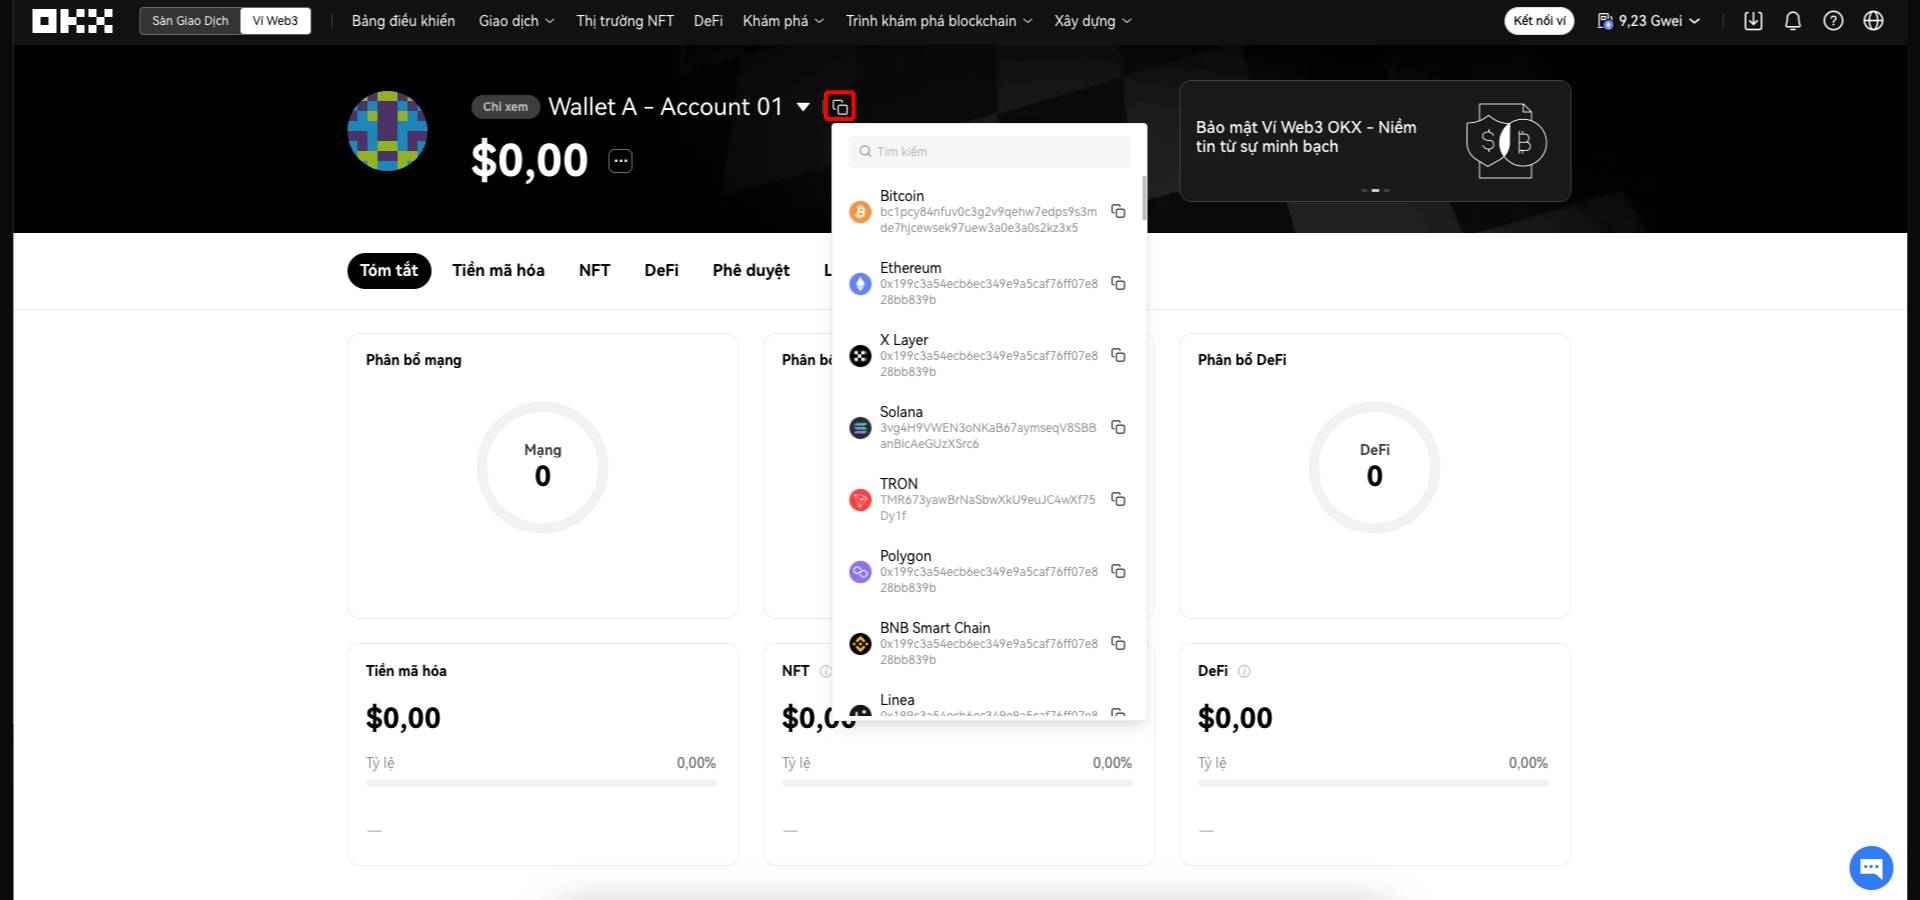Click the Polygon coin icon
1920x900 pixels.
[x=860, y=572]
